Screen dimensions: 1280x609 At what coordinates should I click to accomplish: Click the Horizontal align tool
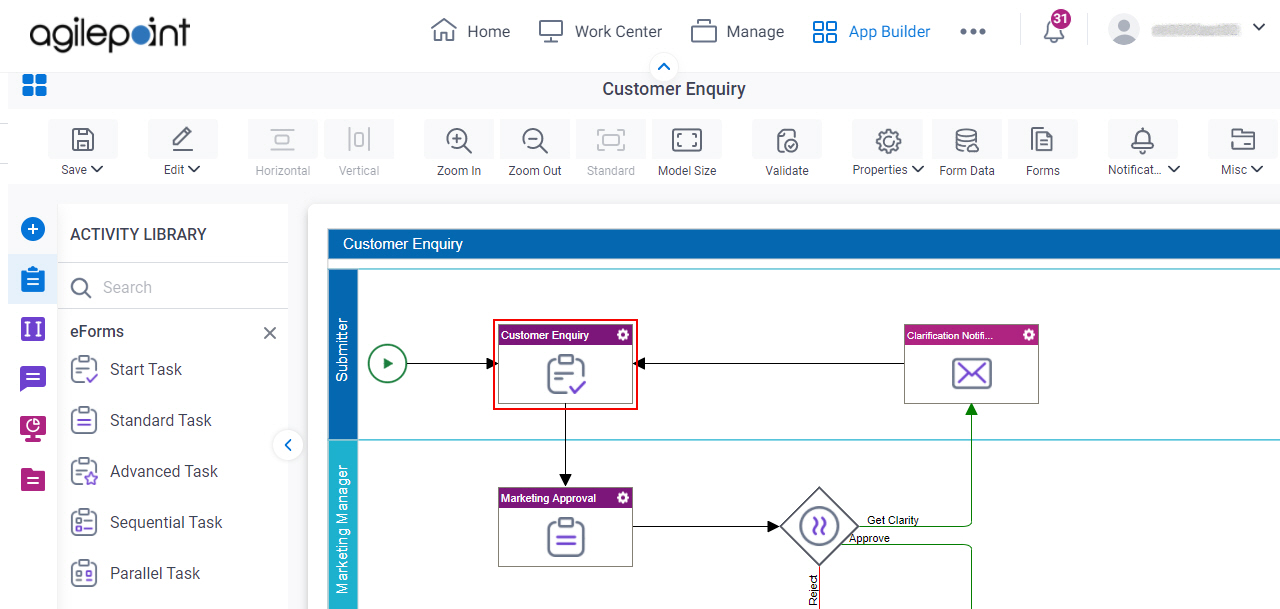(283, 149)
